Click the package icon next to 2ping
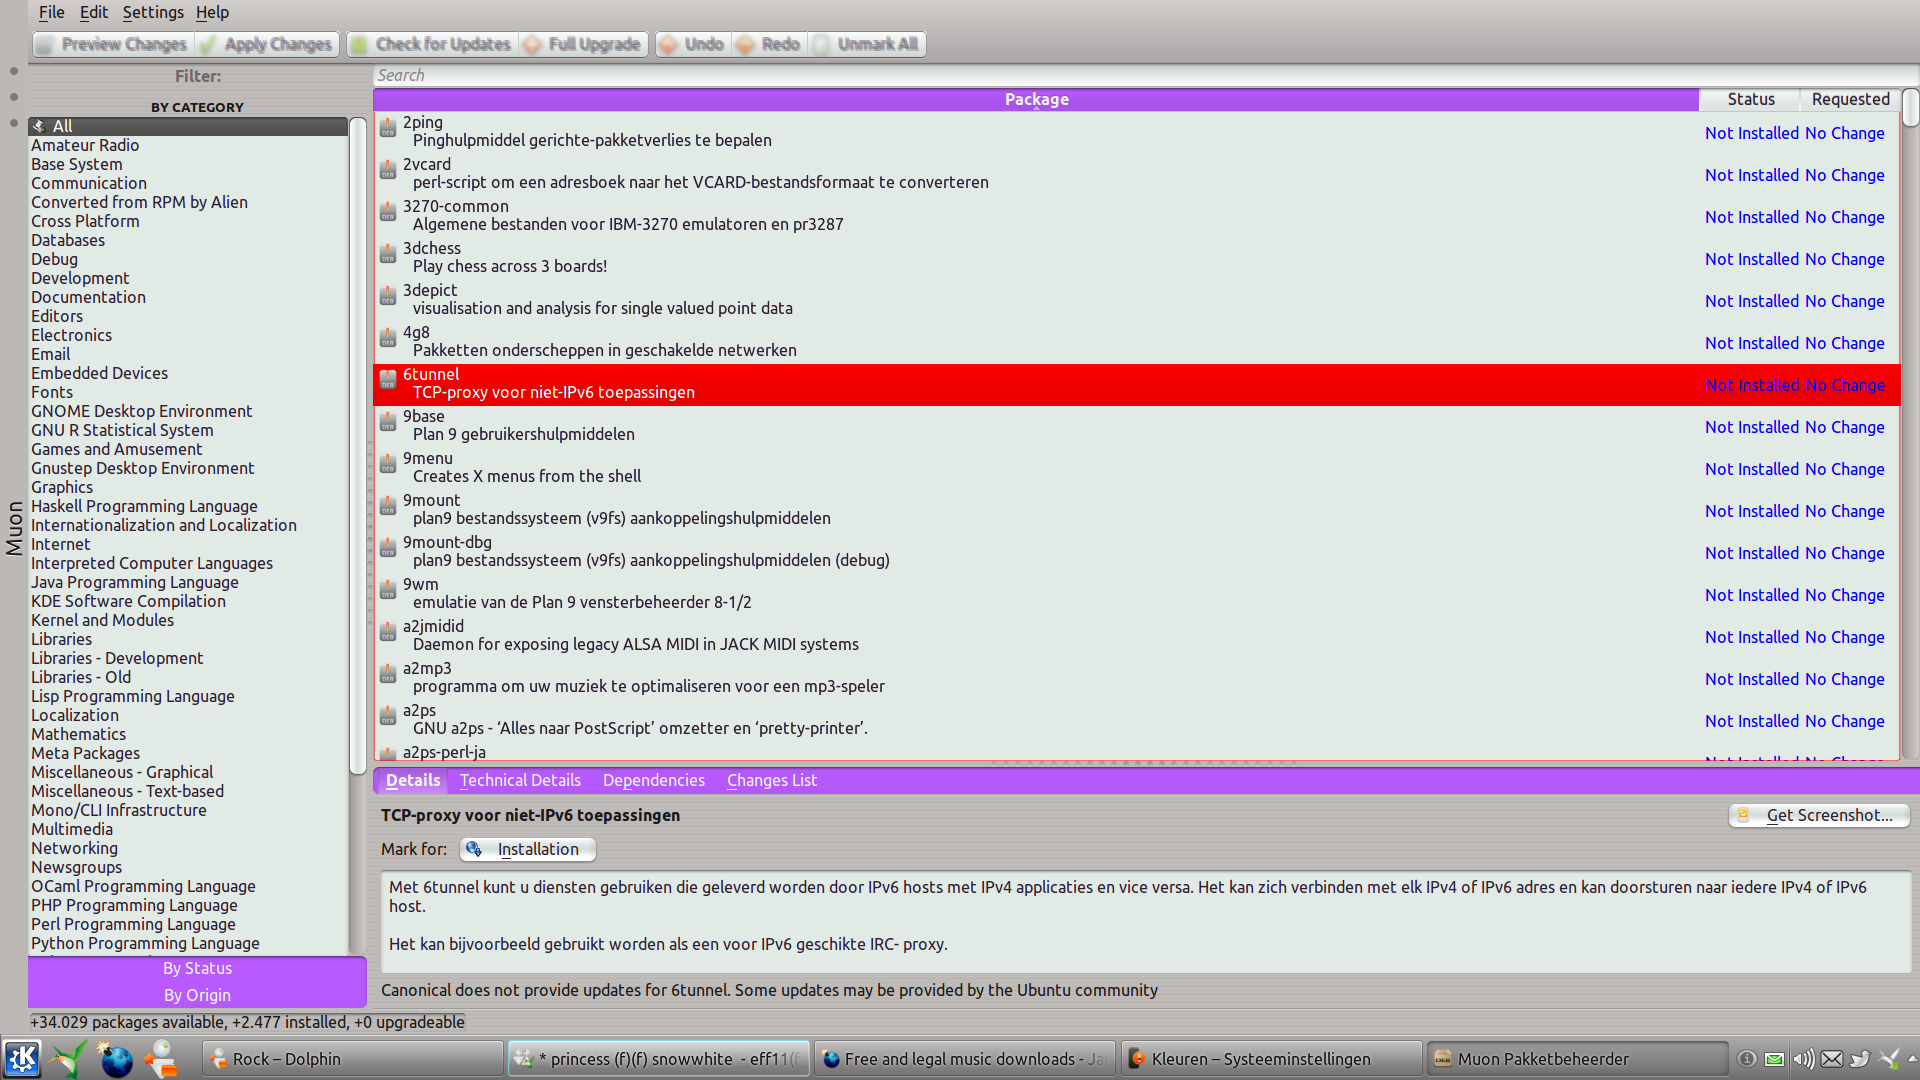1920x1080 pixels. click(388, 128)
